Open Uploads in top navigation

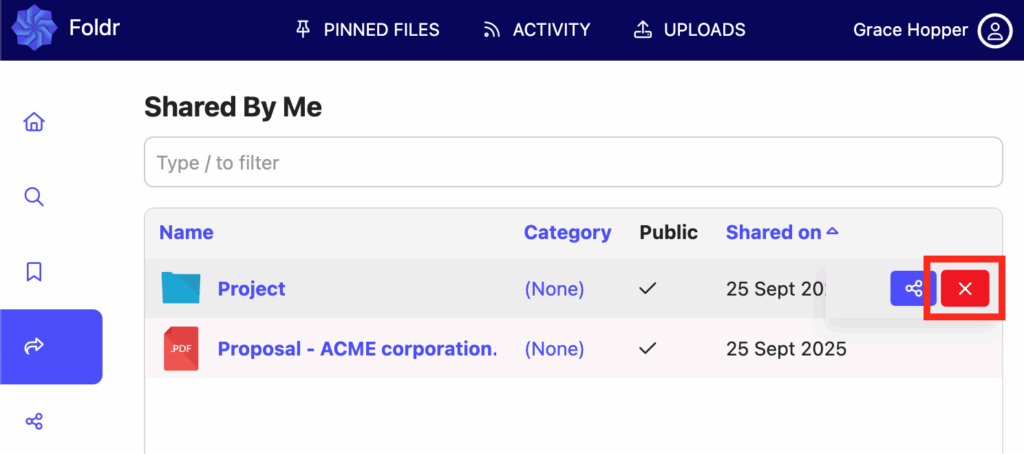(x=690, y=30)
